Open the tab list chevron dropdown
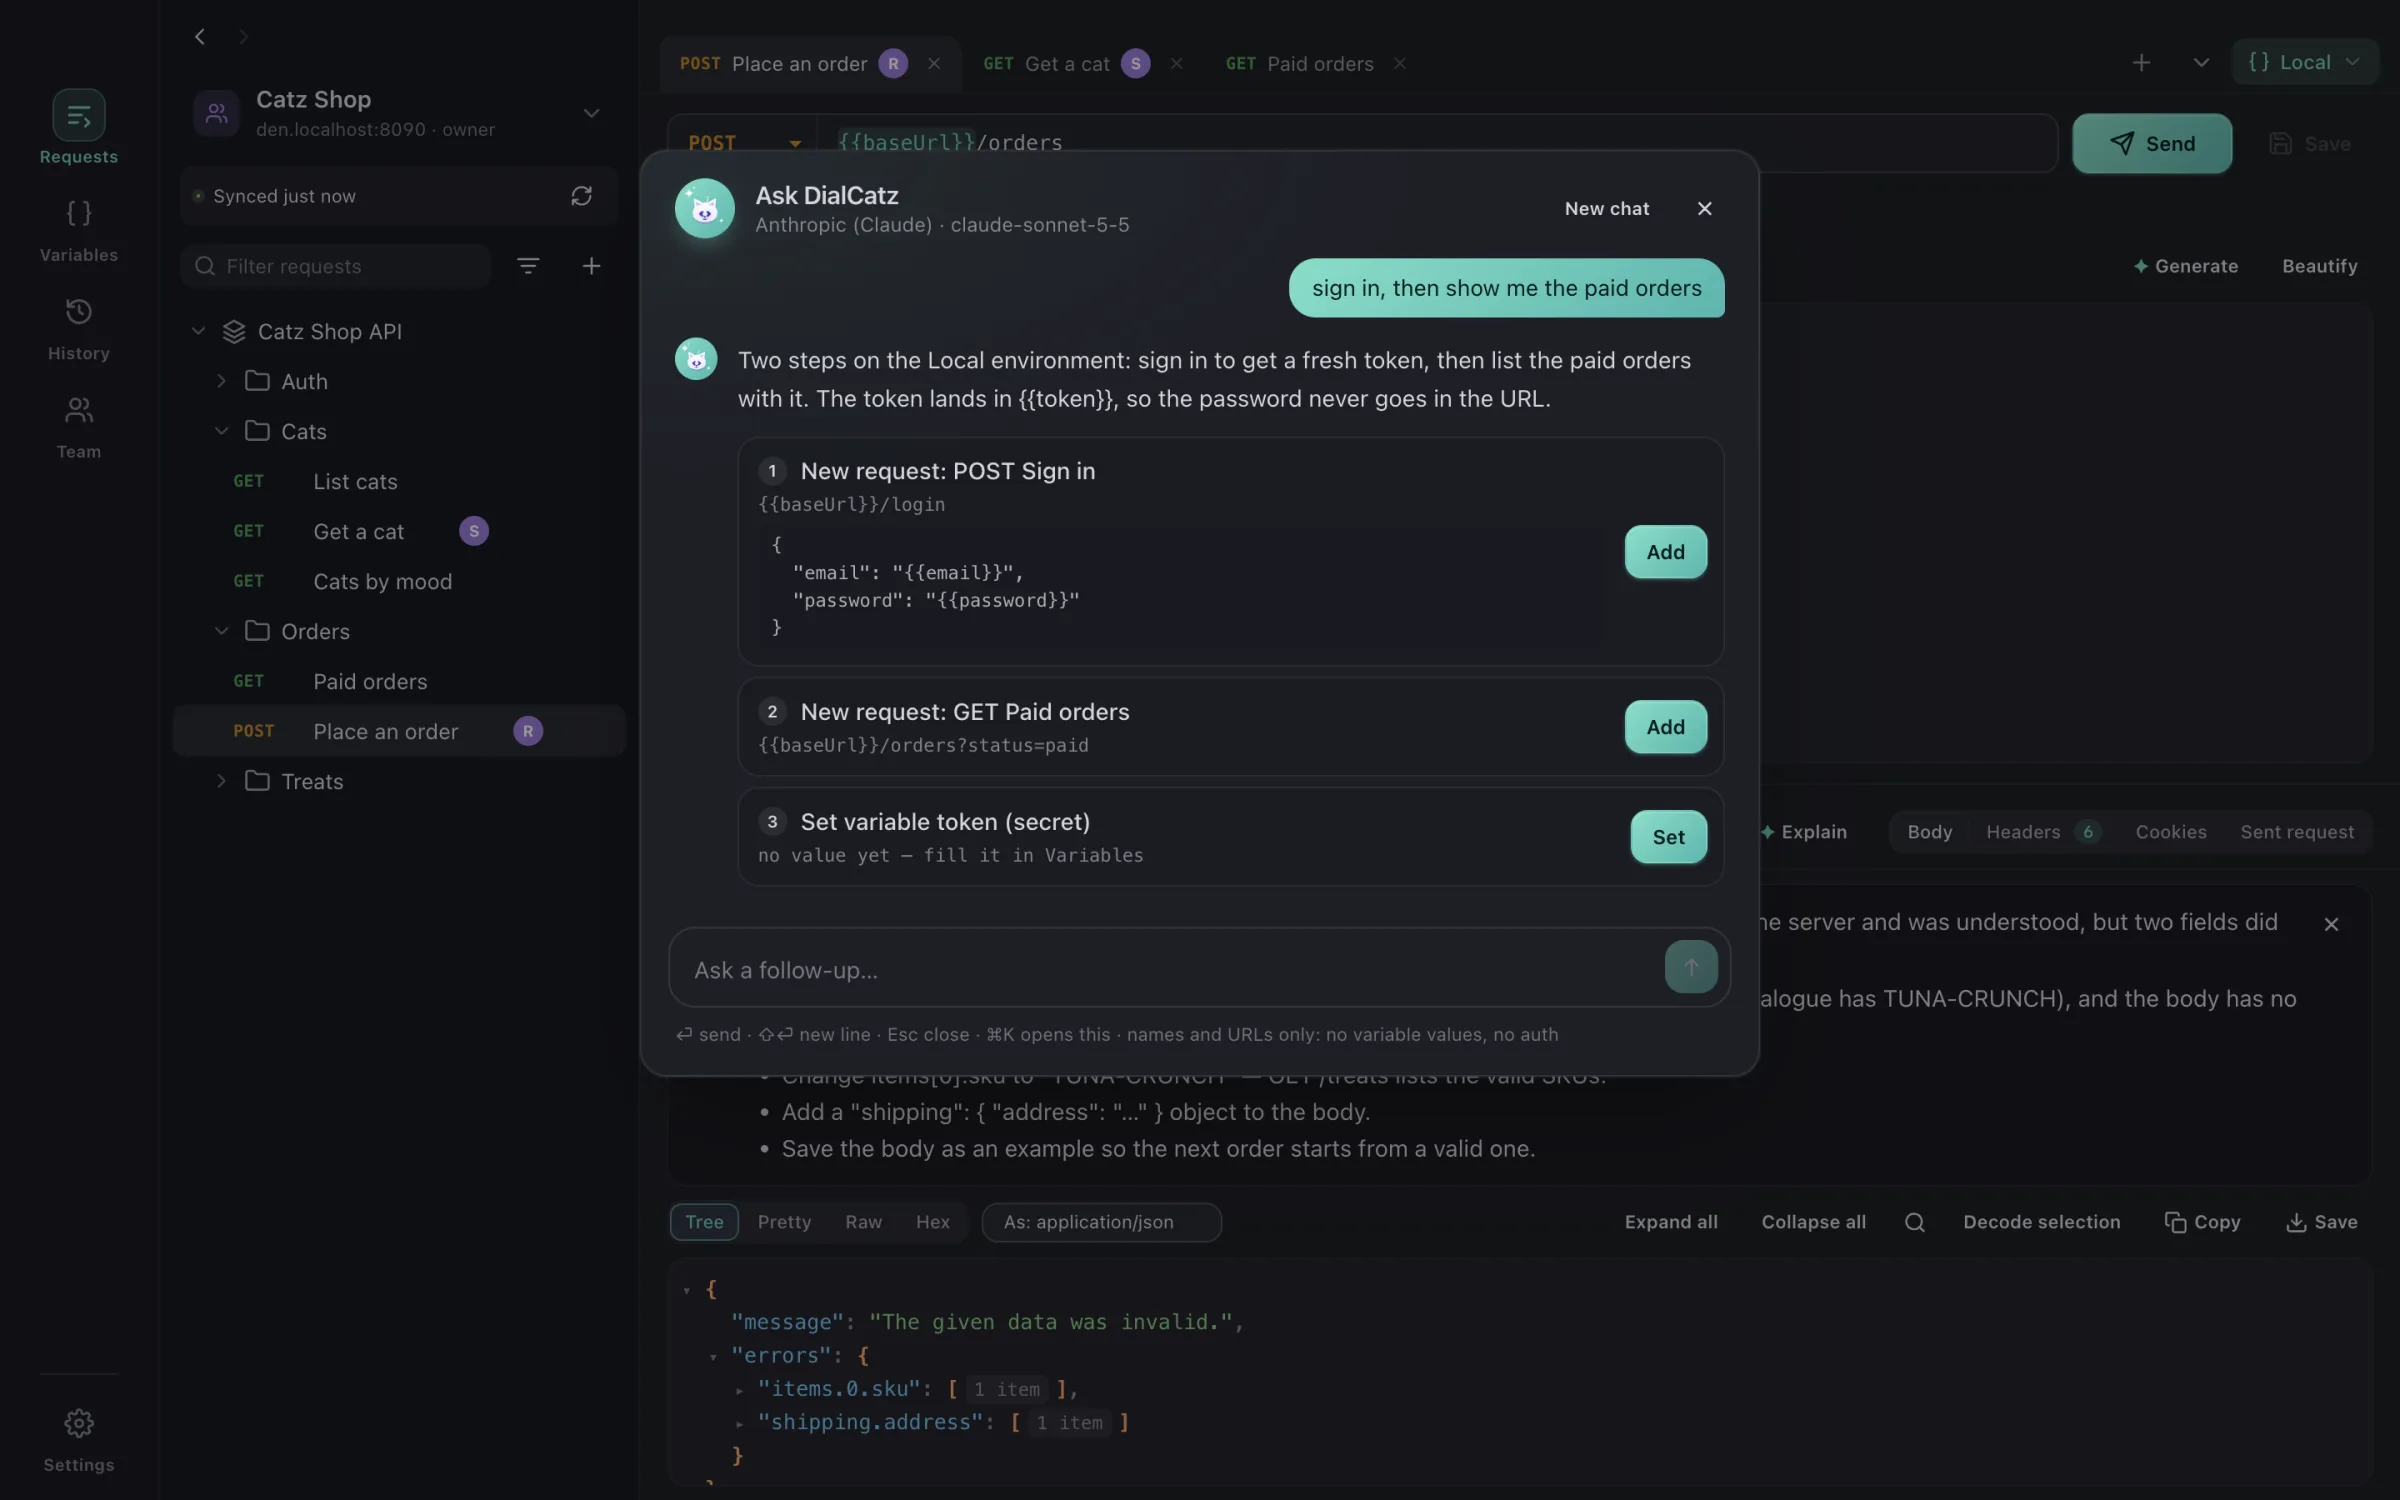 click(x=2200, y=62)
